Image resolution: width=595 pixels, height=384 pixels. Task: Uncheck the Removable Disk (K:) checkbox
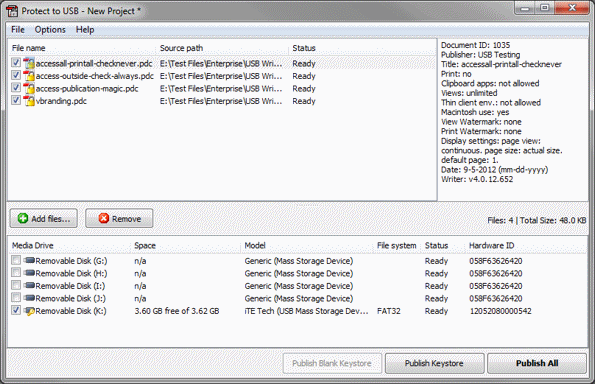(16, 310)
